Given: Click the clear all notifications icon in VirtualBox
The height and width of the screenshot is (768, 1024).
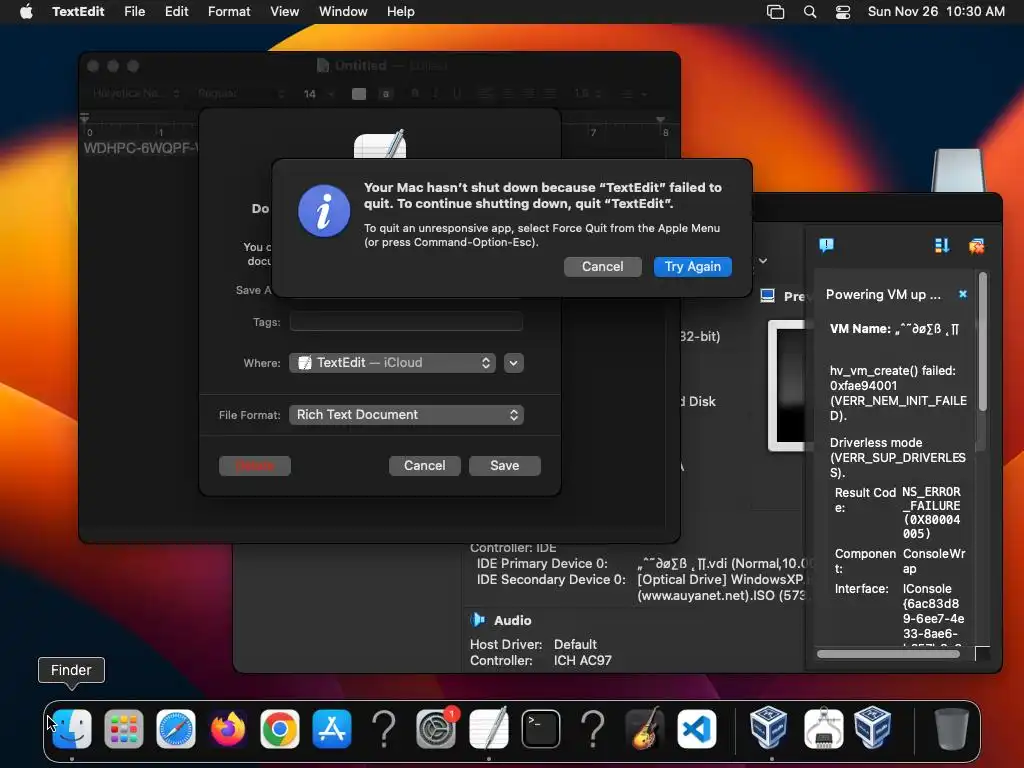Looking at the screenshot, I should pyautogui.click(x=976, y=246).
